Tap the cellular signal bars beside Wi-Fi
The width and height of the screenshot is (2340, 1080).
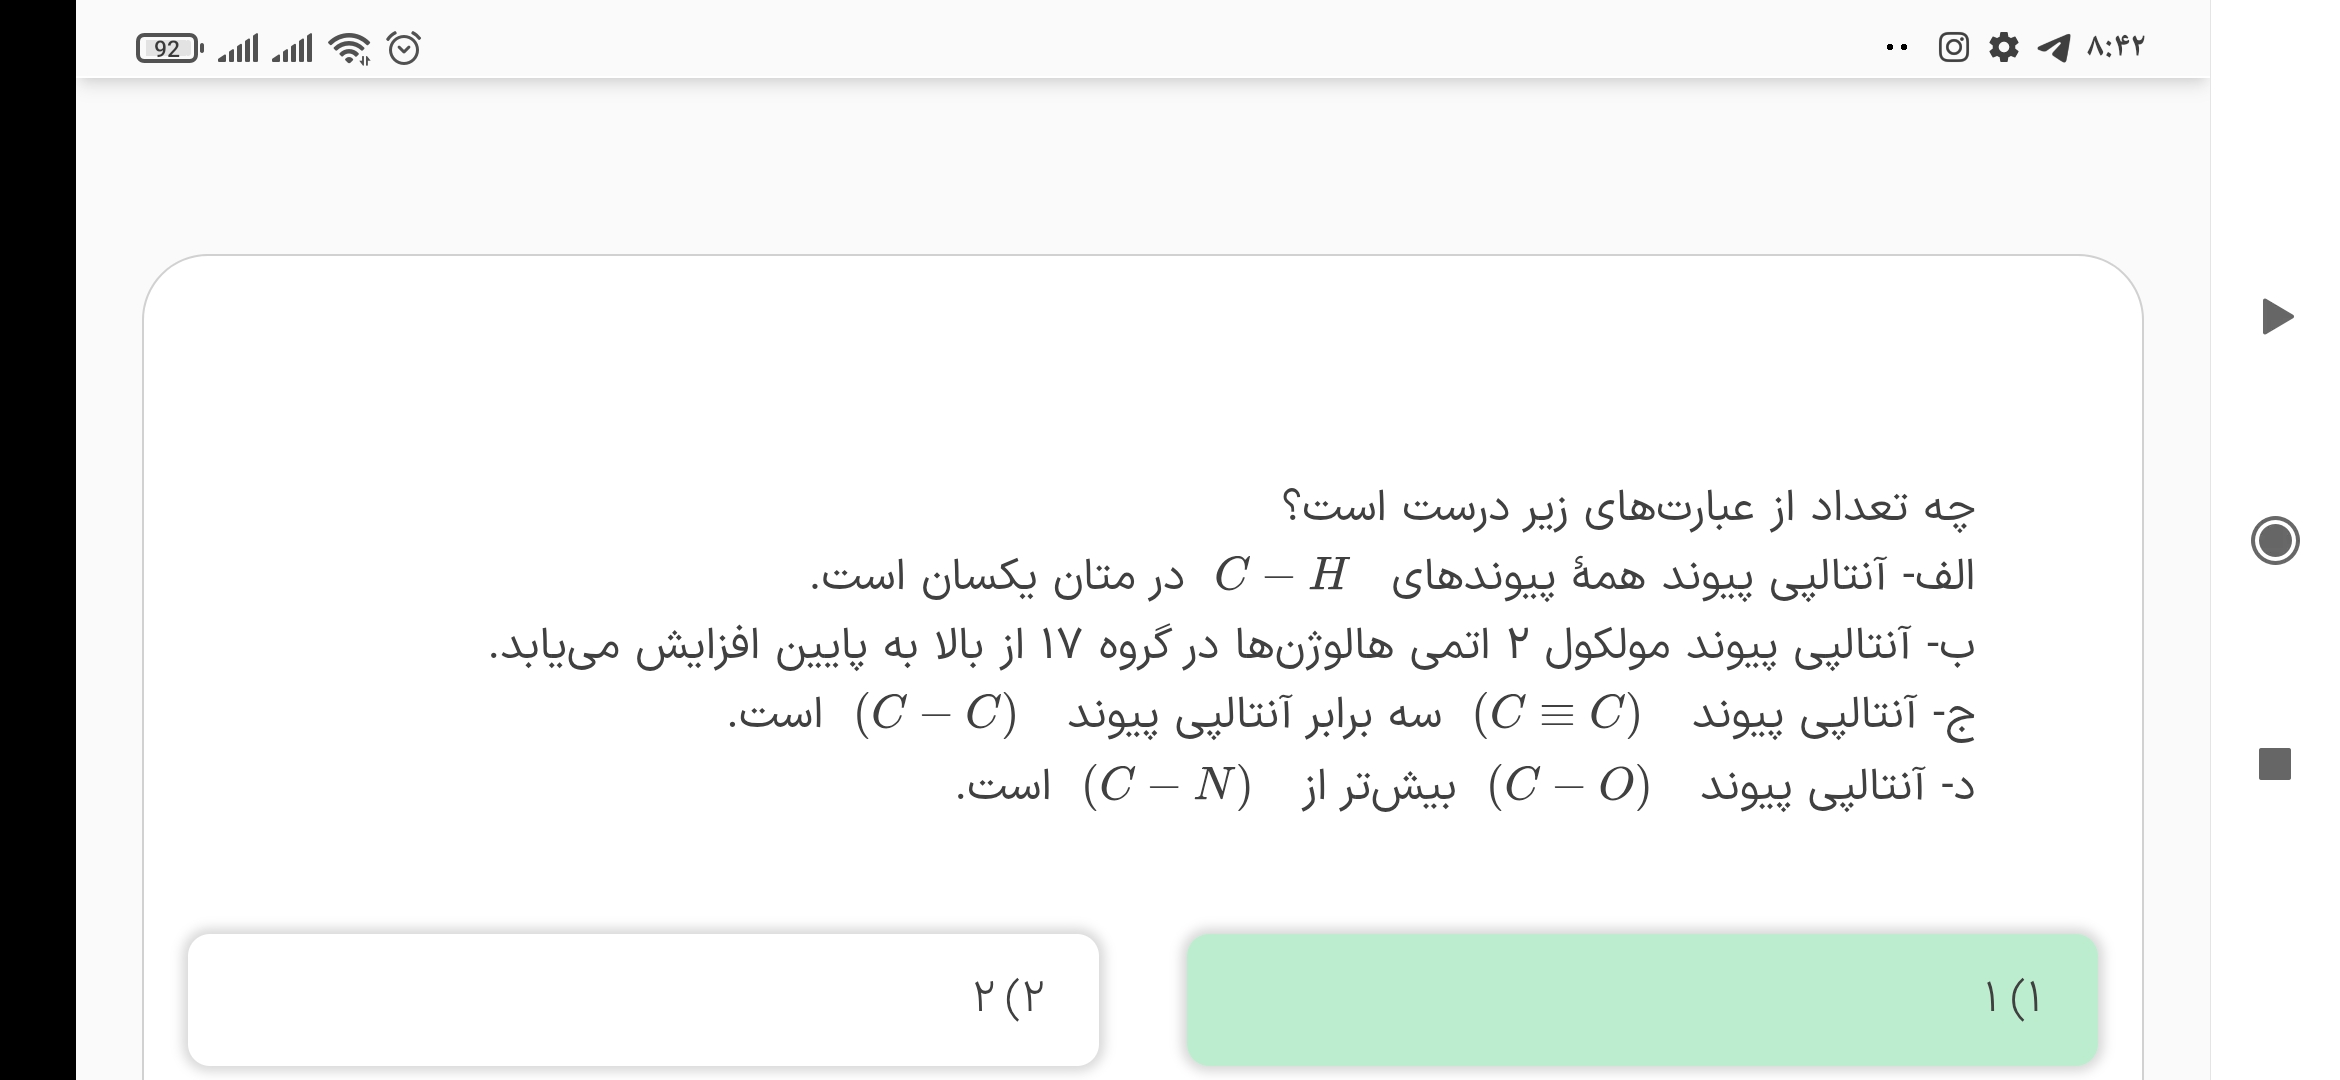coord(292,48)
